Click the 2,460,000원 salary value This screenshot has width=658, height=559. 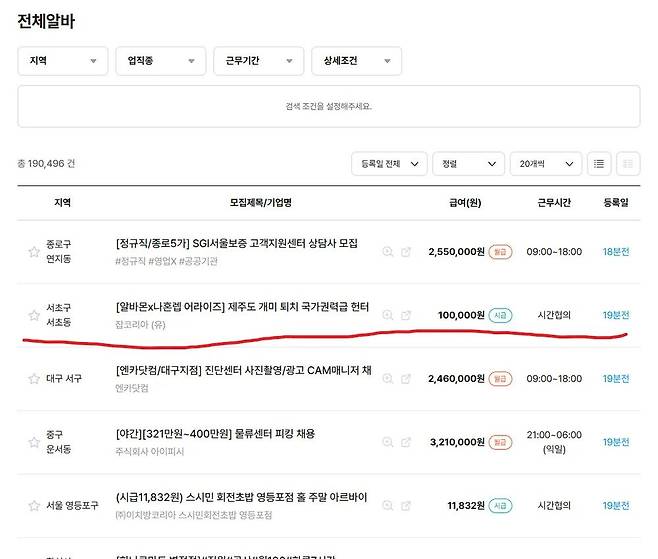(x=456, y=379)
